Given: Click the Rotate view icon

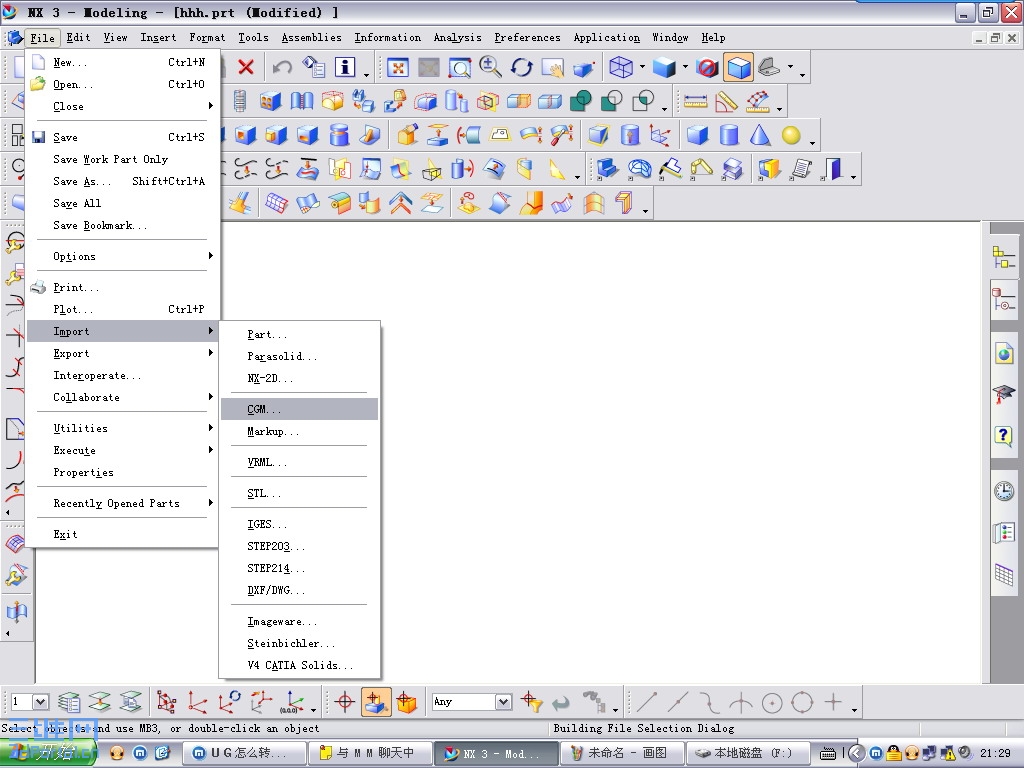Looking at the screenshot, I should 522,67.
